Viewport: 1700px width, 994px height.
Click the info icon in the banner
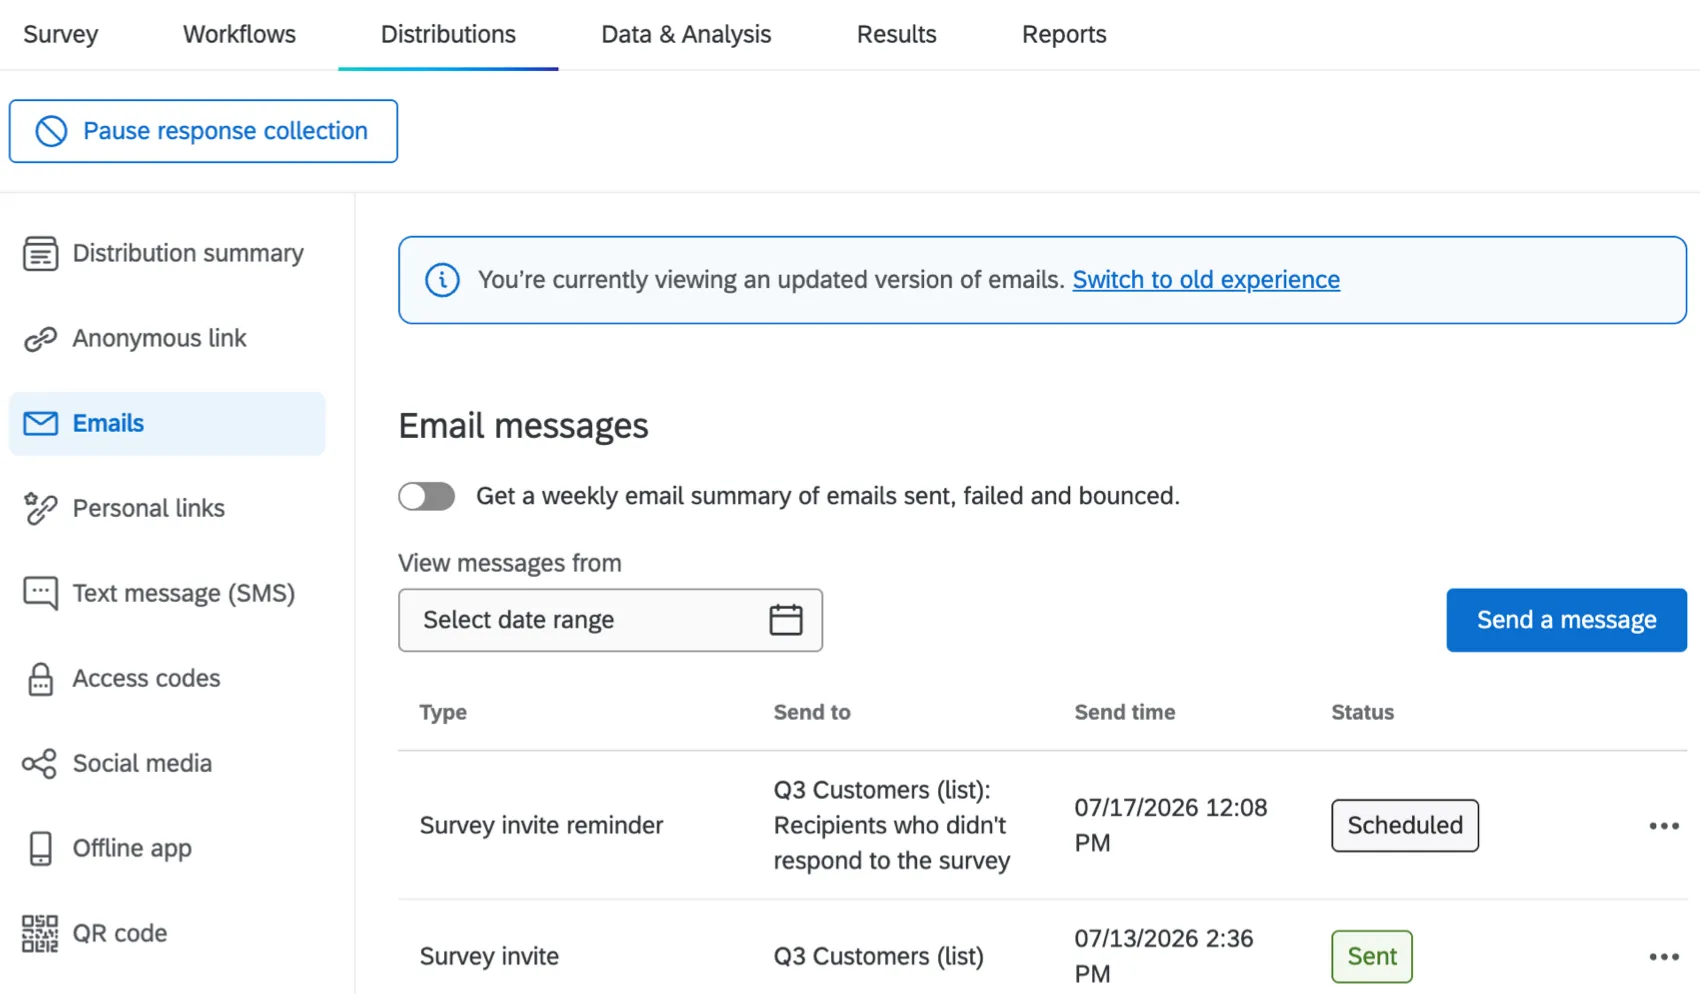442,280
